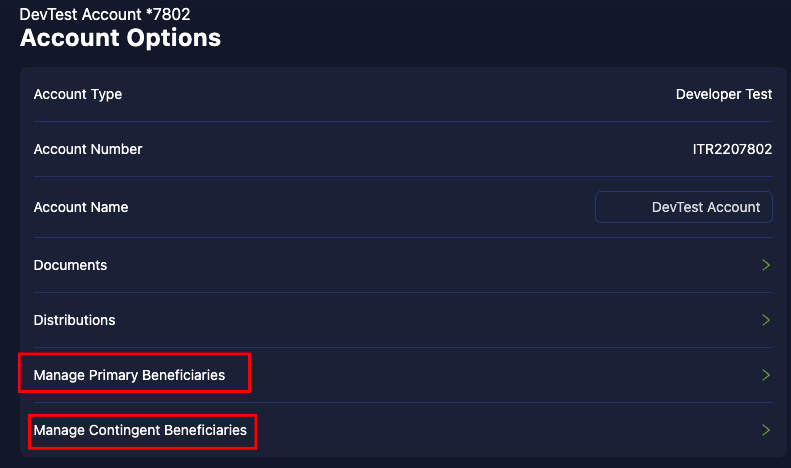Click the Account Options heading
The width and height of the screenshot is (791, 468).
pos(120,39)
